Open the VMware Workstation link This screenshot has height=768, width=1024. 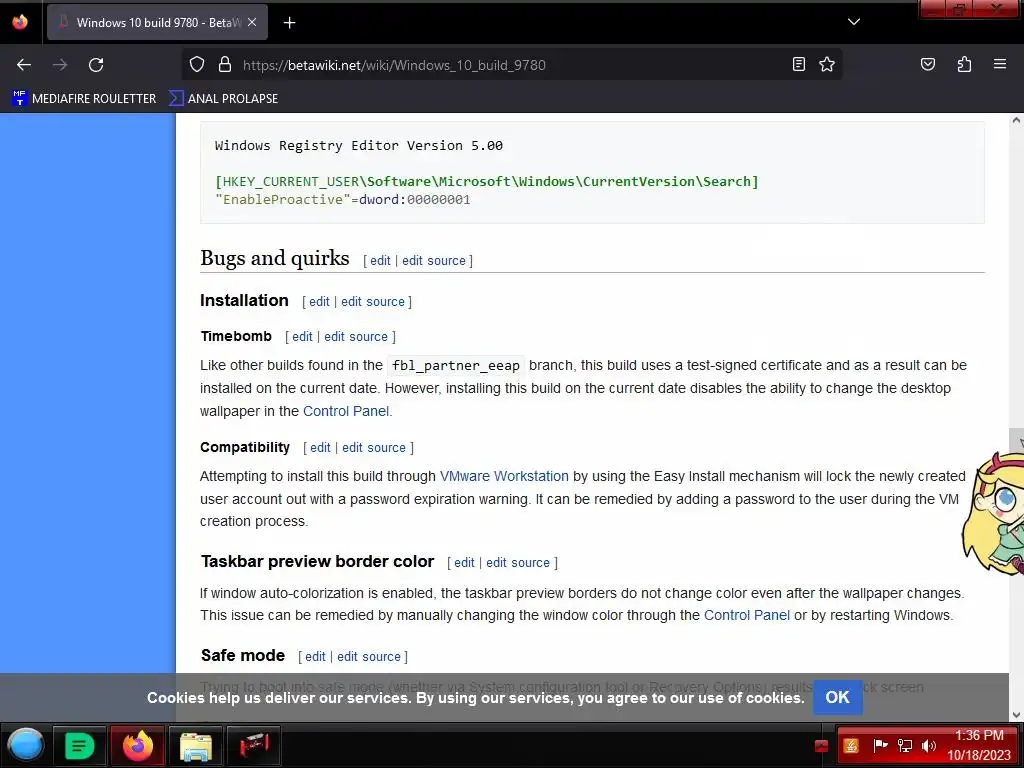coord(504,477)
